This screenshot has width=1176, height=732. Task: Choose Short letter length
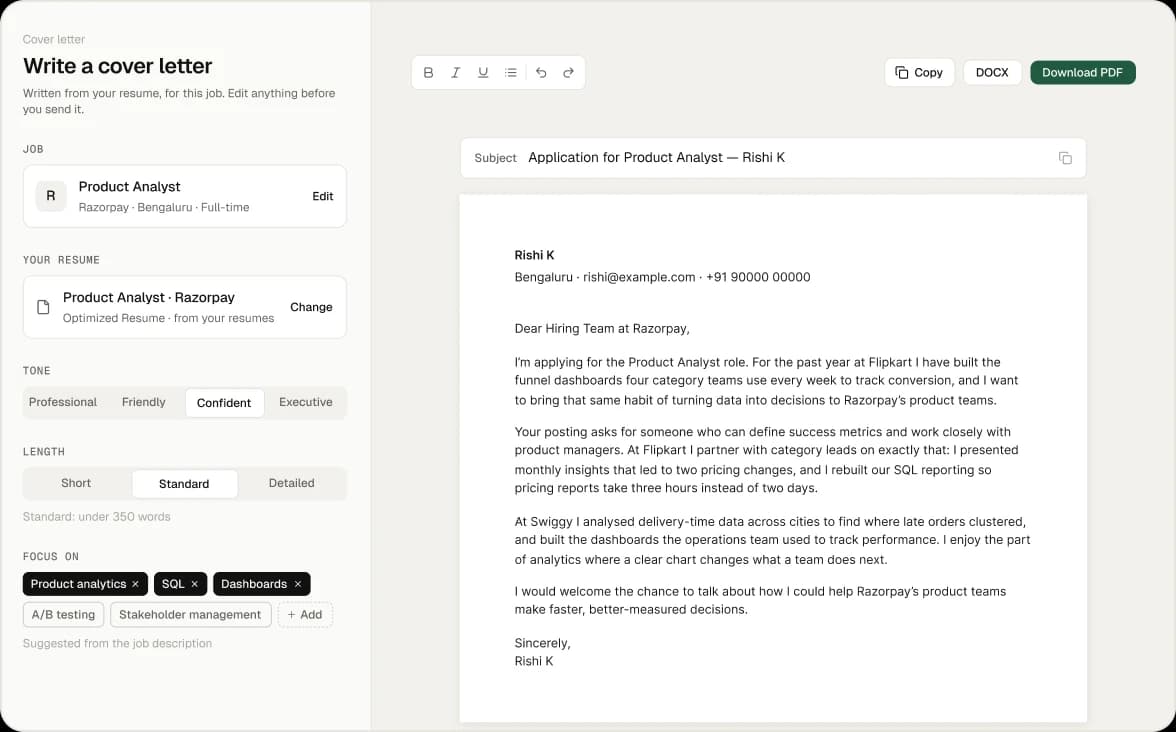tap(76, 483)
